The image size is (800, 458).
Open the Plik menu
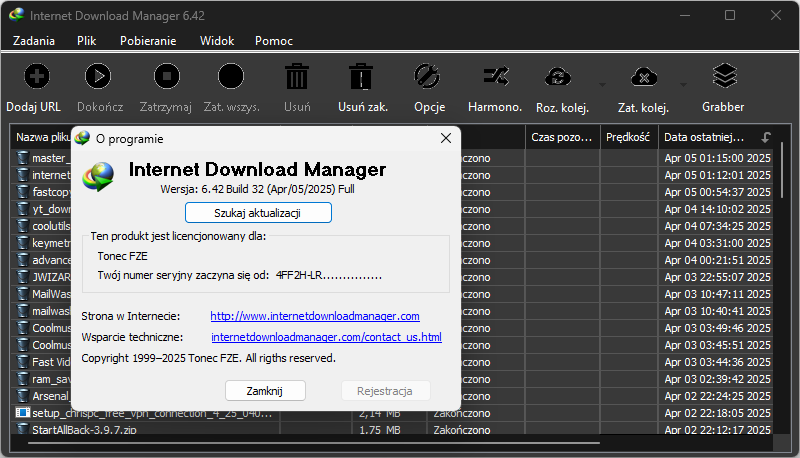coord(86,41)
